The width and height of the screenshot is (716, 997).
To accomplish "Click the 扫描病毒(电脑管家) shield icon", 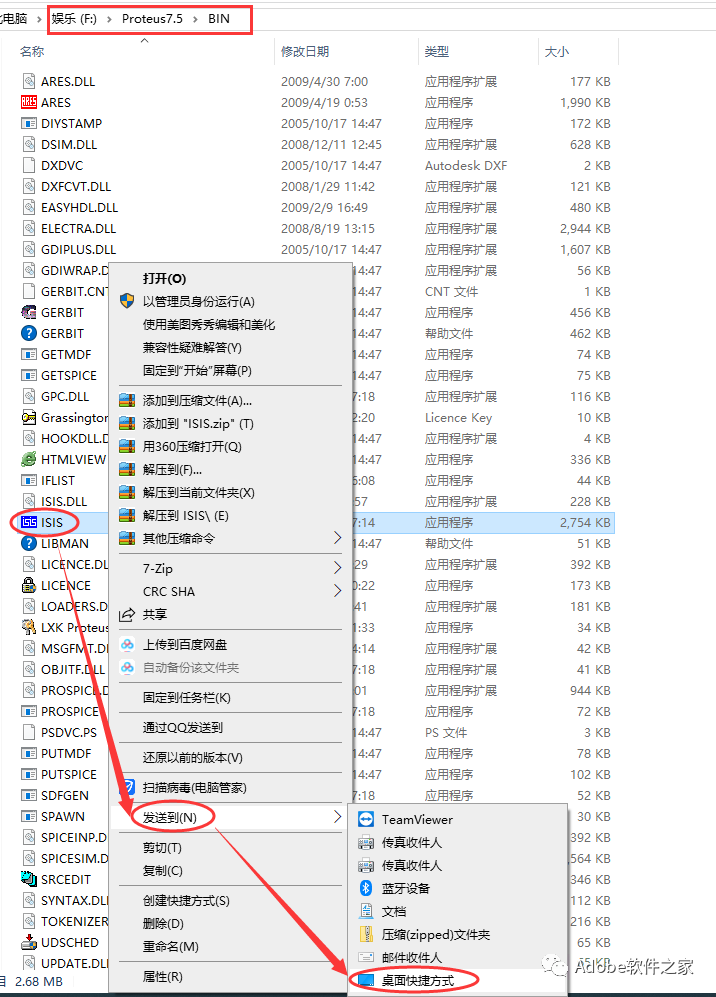I will pos(127,787).
